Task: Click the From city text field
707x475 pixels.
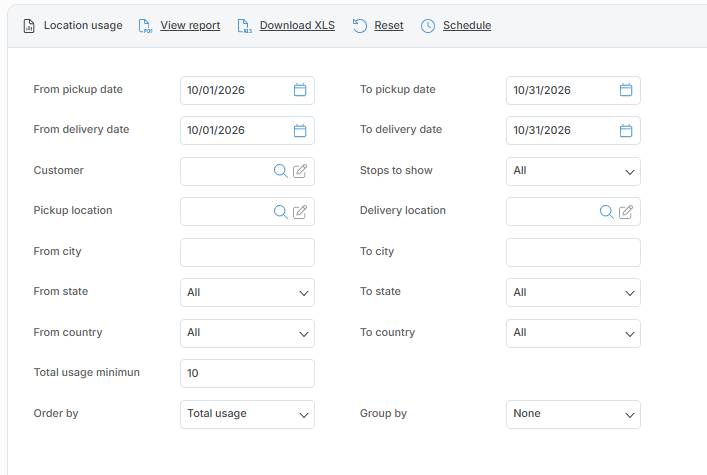Action: click(247, 253)
